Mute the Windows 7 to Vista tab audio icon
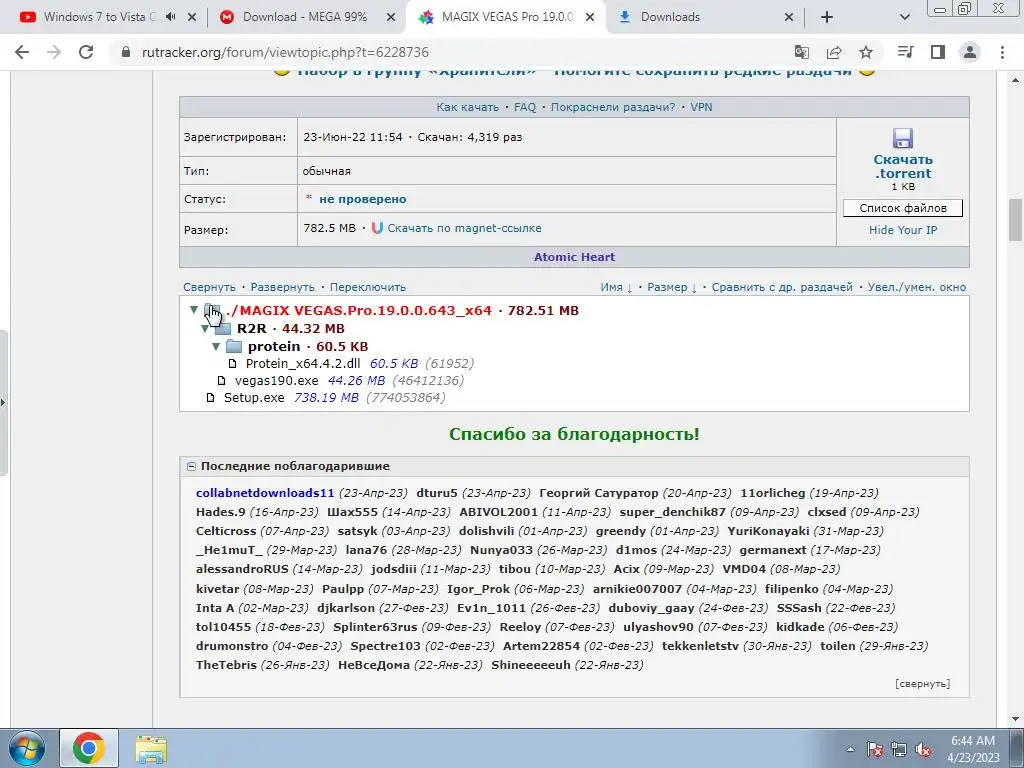This screenshot has width=1024, height=768. pyautogui.click(x=171, y=17)
